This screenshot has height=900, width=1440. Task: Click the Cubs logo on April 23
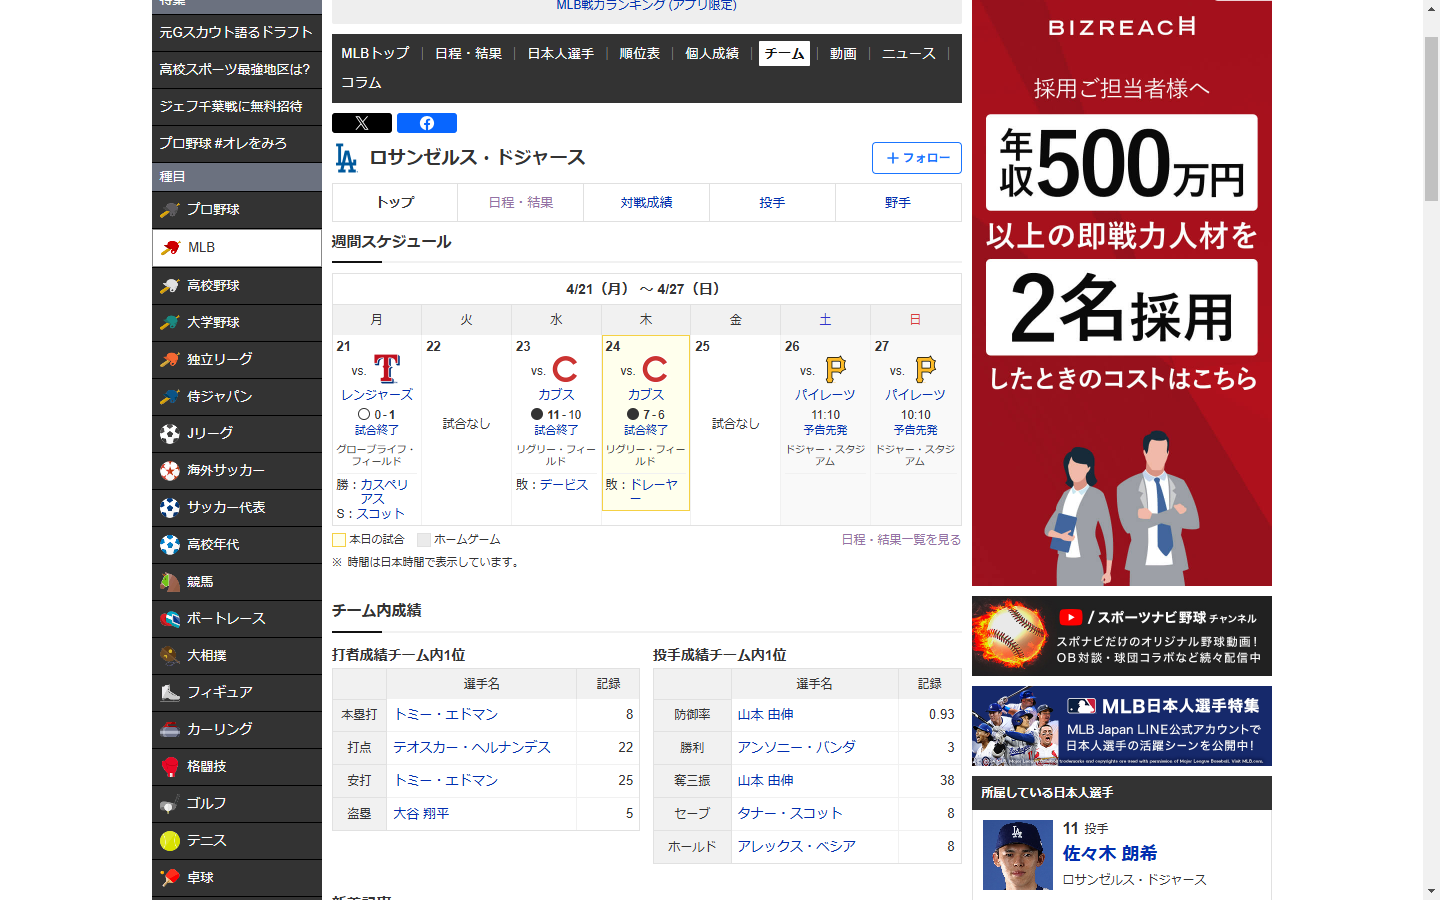[565, 369]
